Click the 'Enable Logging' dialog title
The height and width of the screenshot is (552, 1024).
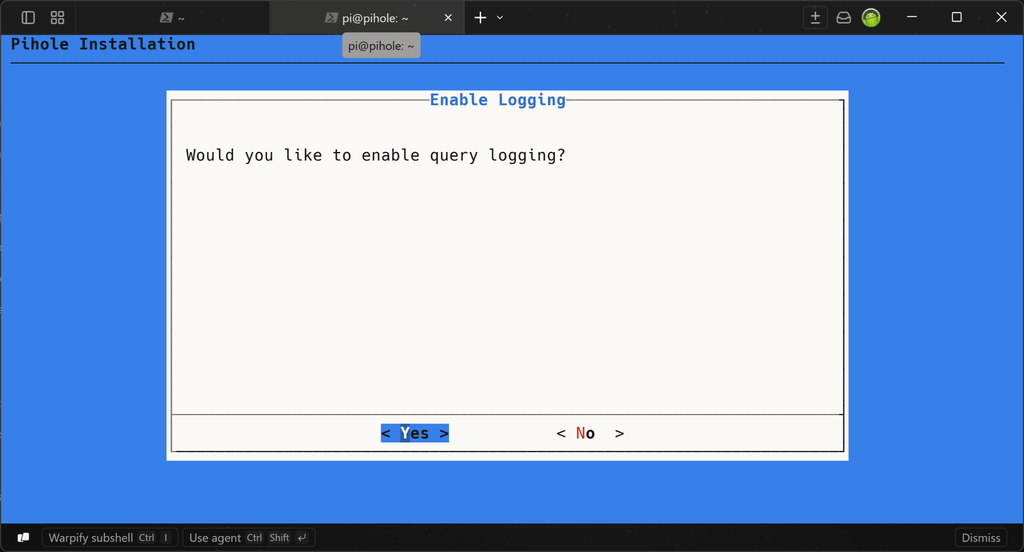pos(498,100)
